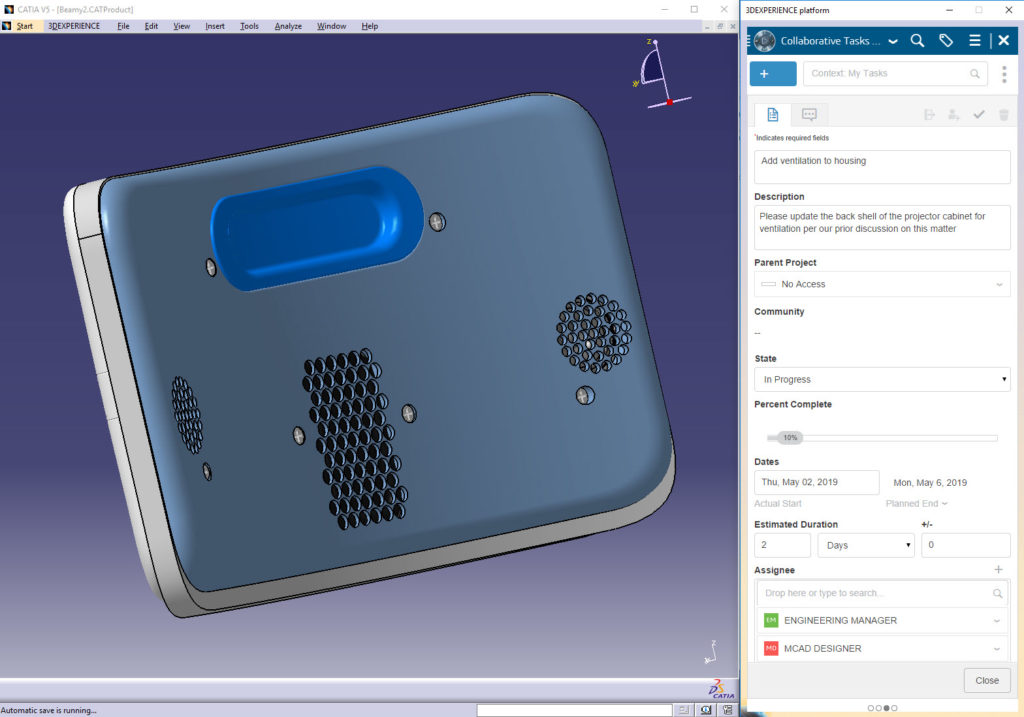Click the Percent Complete slider handle at 10%

pos(790,438)
